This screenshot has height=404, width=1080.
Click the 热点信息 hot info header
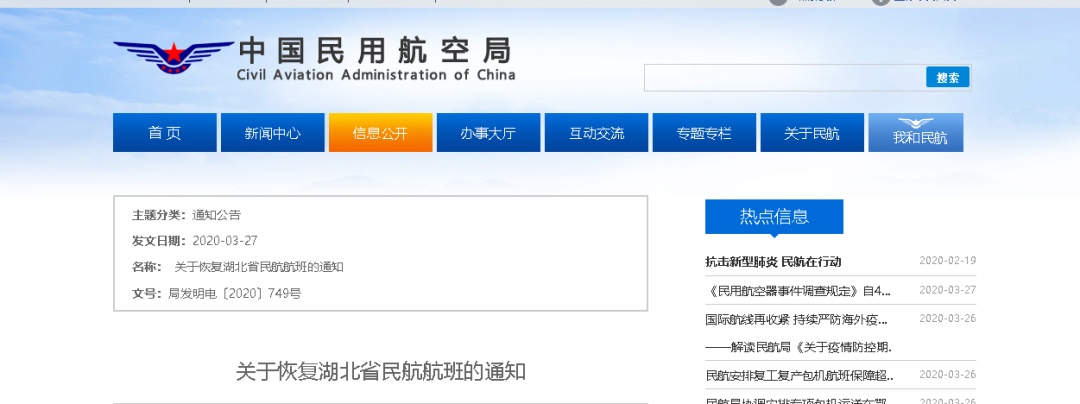pyautogui.click(x=774, y=216)
